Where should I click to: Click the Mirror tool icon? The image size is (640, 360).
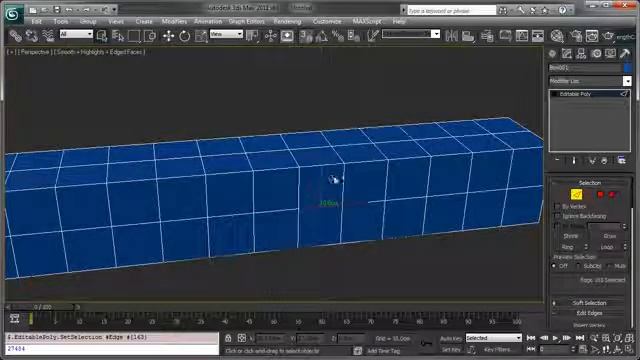click(451, 36)
